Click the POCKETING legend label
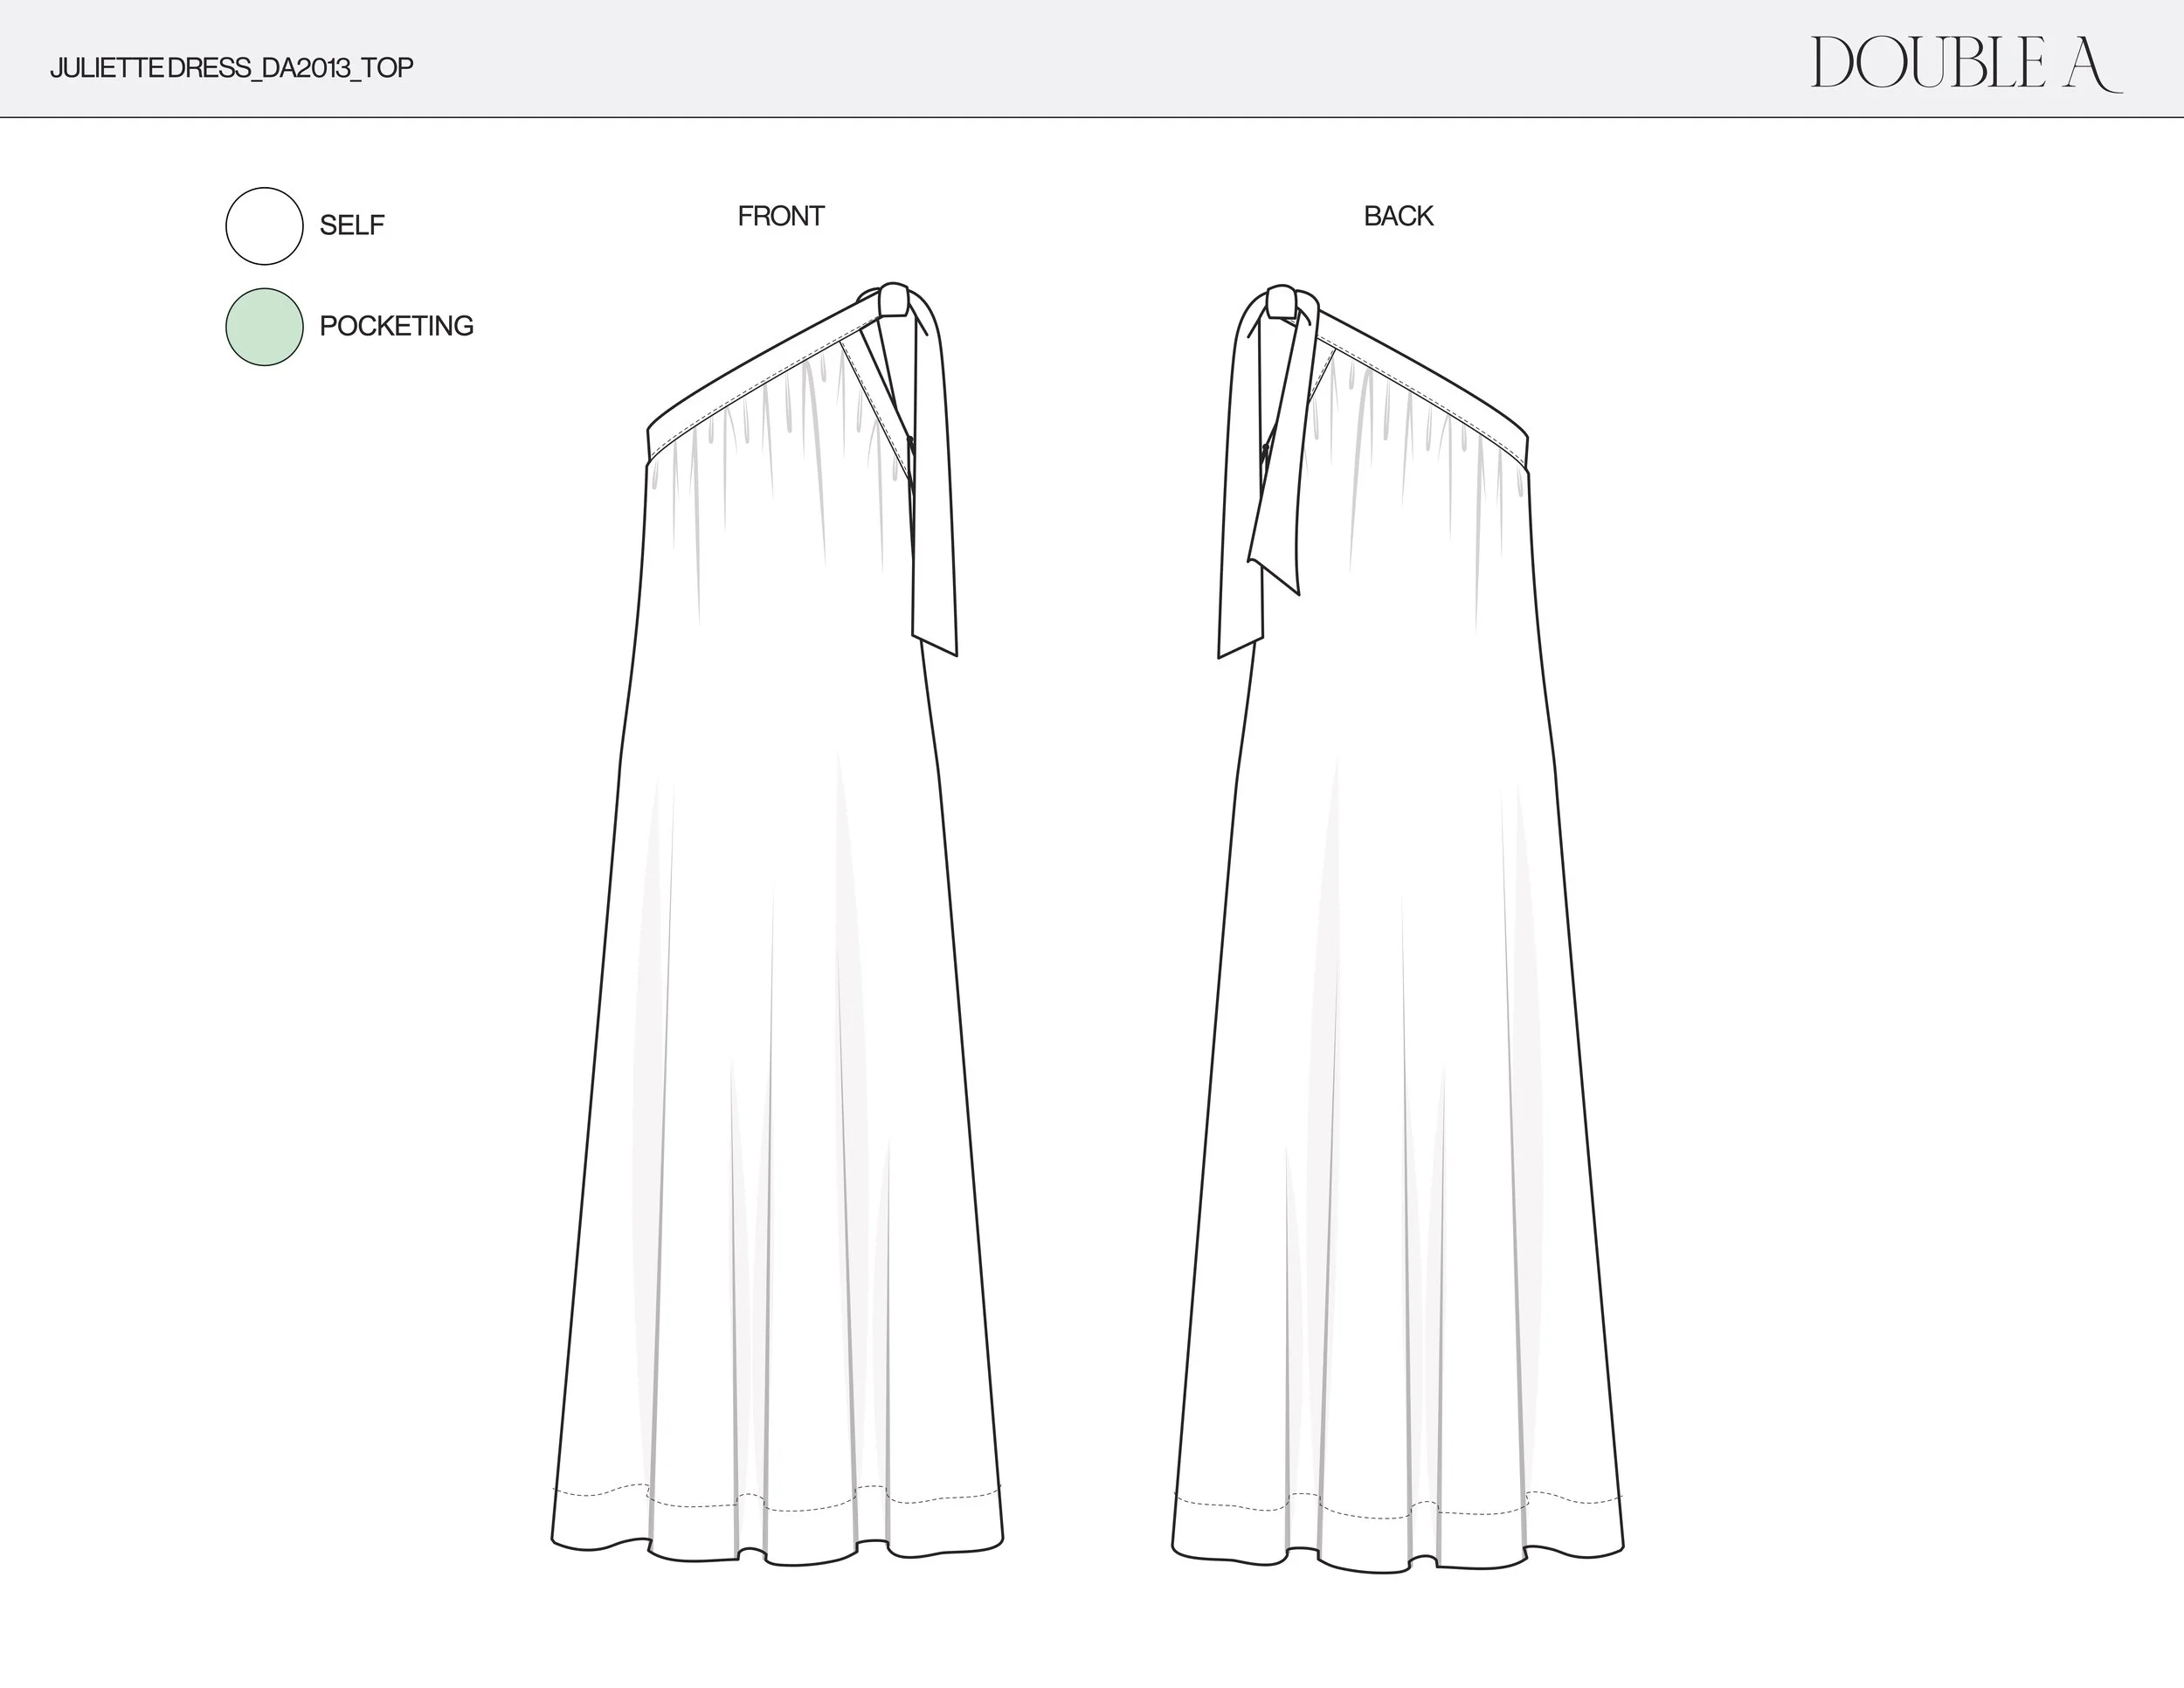Screen dimensions: 2184x1688 pos(396,326)
